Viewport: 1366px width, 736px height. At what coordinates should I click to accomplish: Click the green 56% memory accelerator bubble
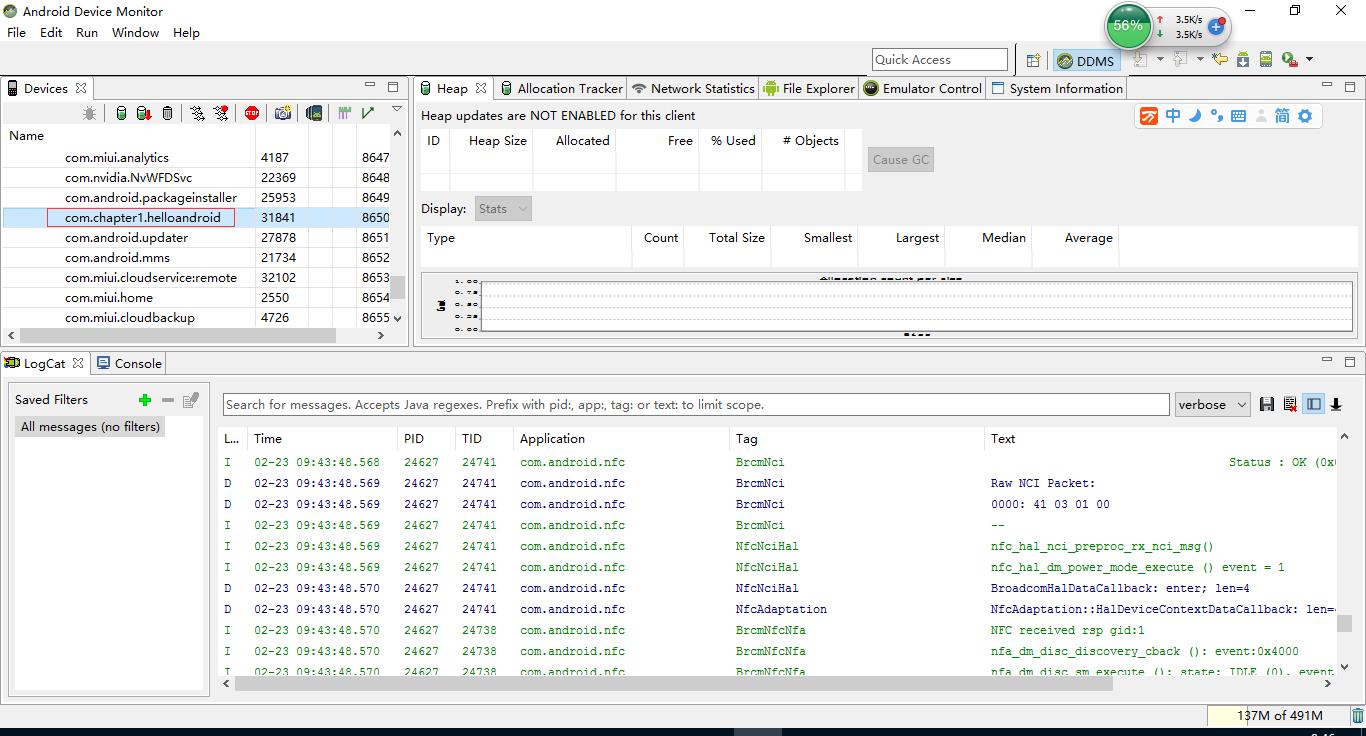[1128, 25]
